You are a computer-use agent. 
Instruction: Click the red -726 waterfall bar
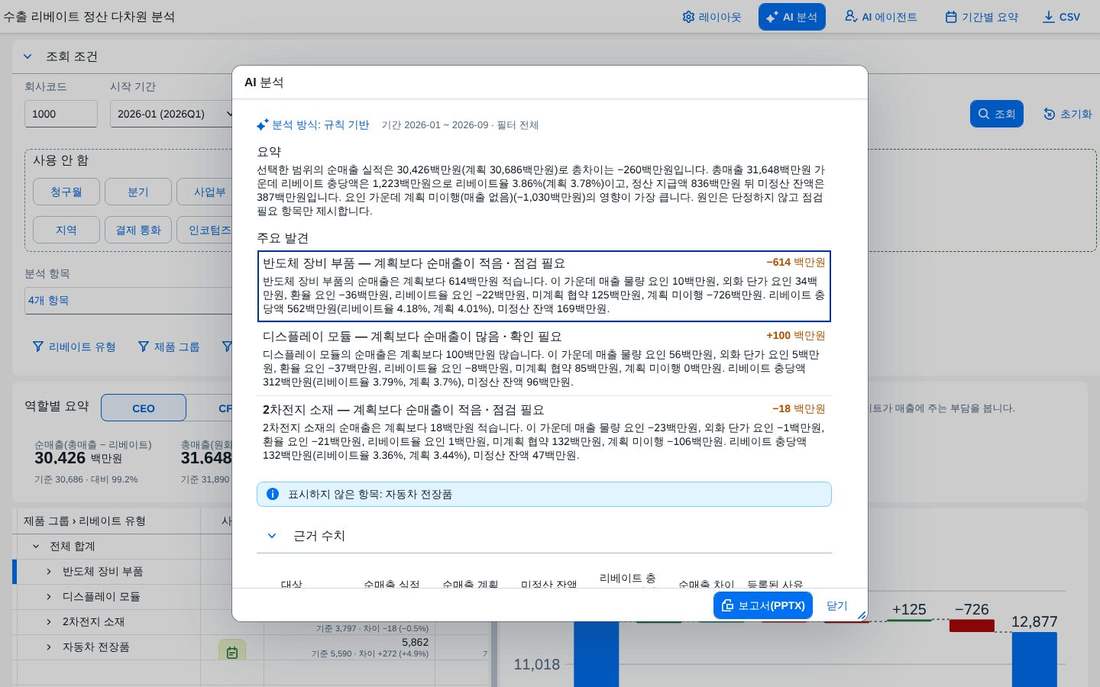(x=972, y=625)
